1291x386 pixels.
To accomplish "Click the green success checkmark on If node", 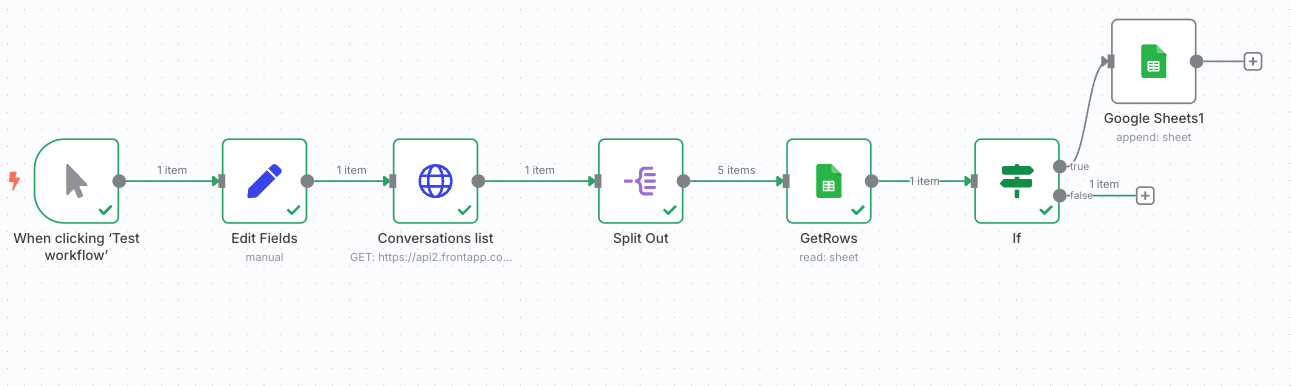I will (1045, 210).
